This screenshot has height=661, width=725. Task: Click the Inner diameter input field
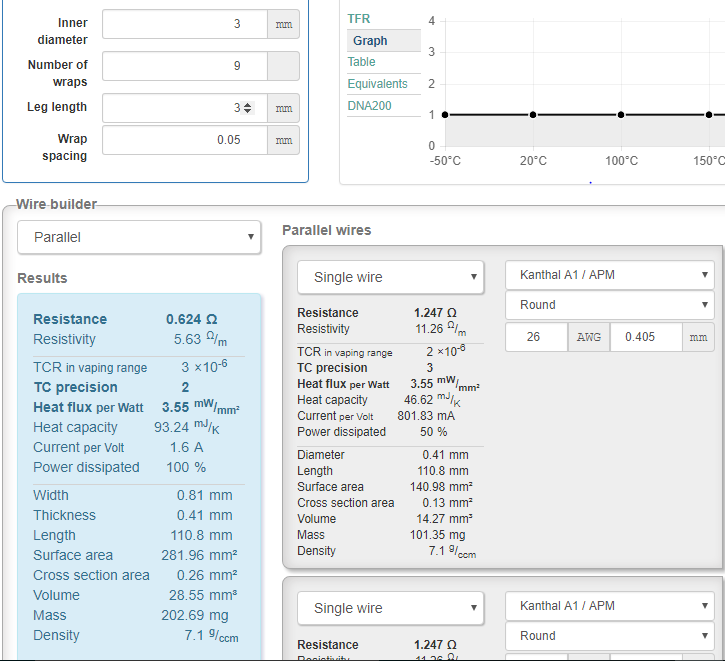click(185, 24)
